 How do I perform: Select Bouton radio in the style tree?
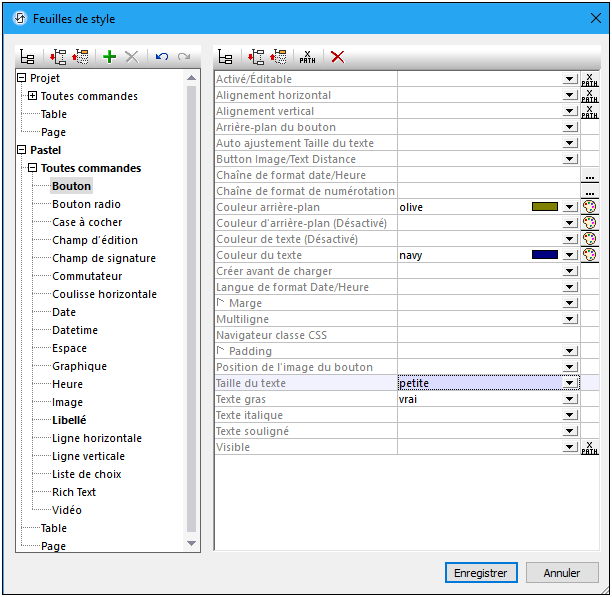click(x=86, y=204)
